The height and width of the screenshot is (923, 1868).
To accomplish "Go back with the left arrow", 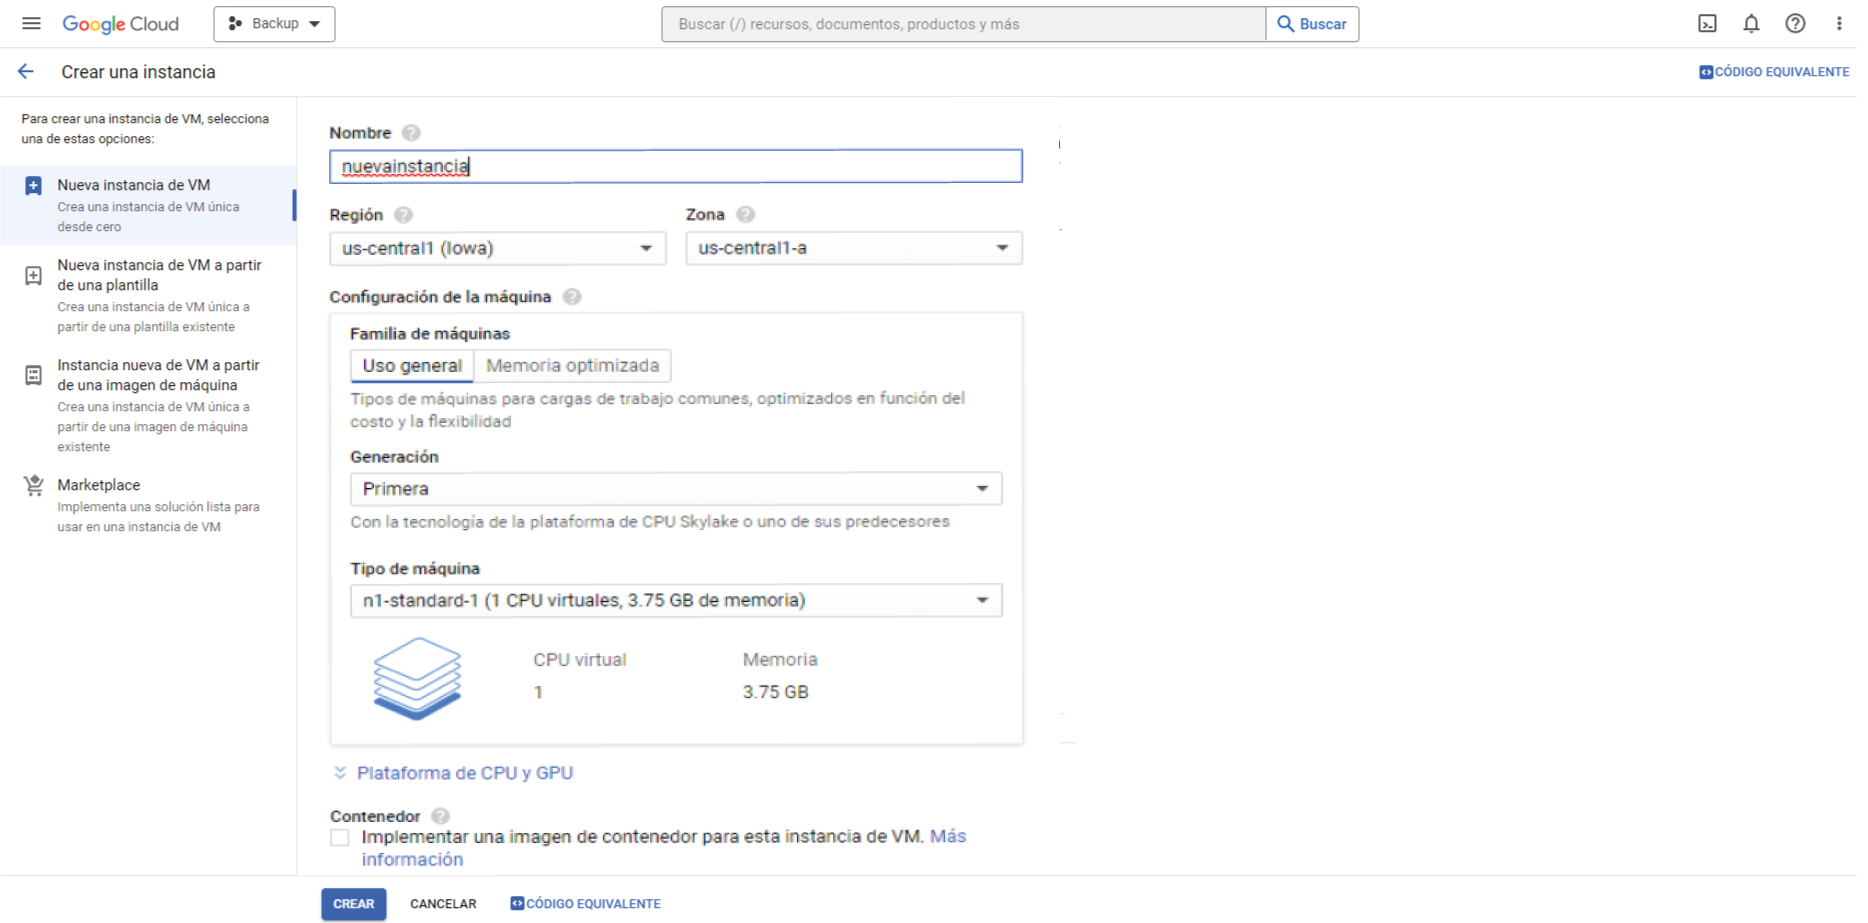I will 26,72.
